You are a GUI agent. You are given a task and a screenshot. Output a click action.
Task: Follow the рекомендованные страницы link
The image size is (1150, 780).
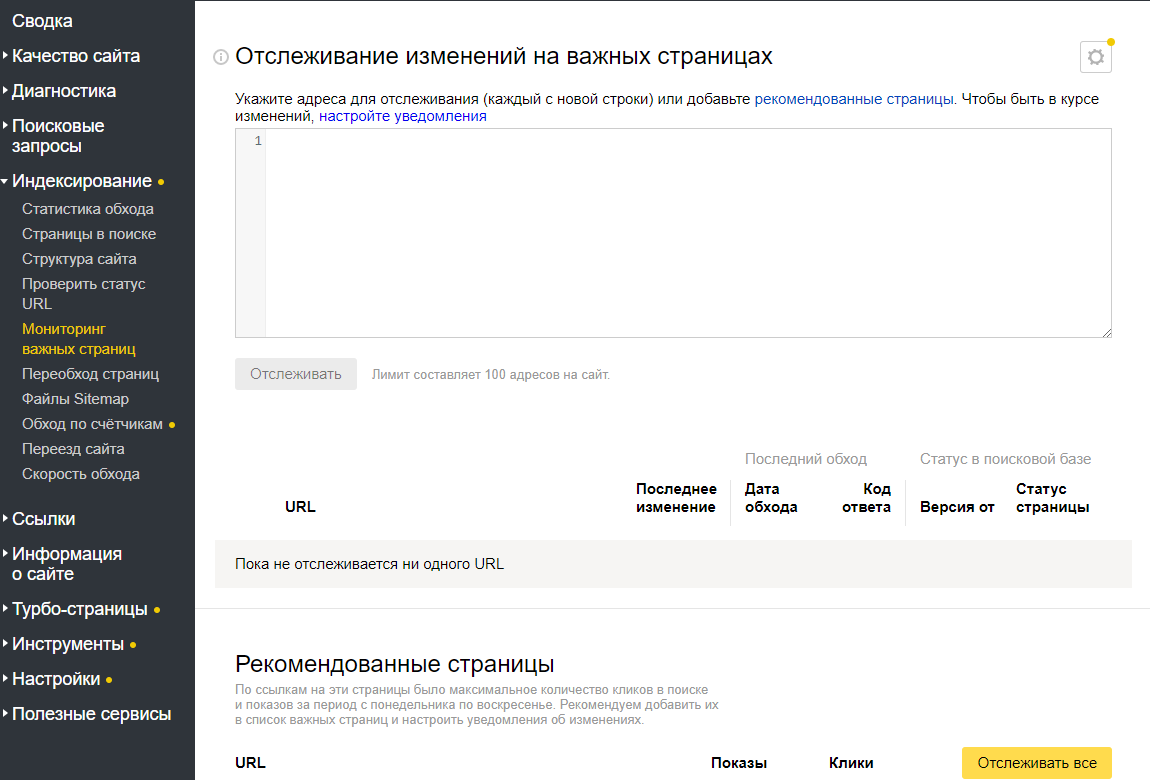[854, 99]
